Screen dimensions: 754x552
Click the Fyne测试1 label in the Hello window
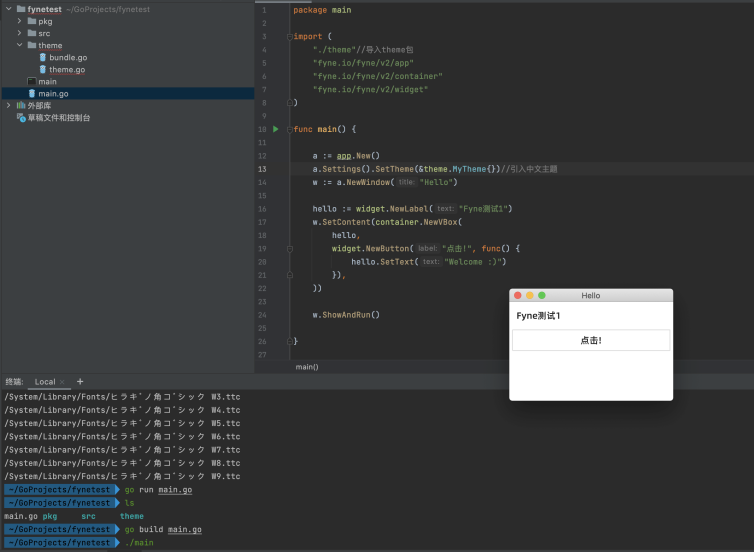click(x=538, y=316)
